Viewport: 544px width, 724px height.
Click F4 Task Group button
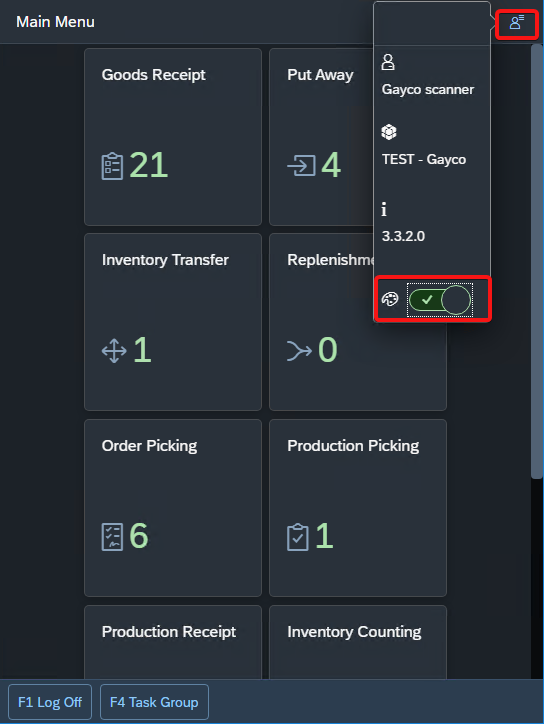[x=154, y=702]
